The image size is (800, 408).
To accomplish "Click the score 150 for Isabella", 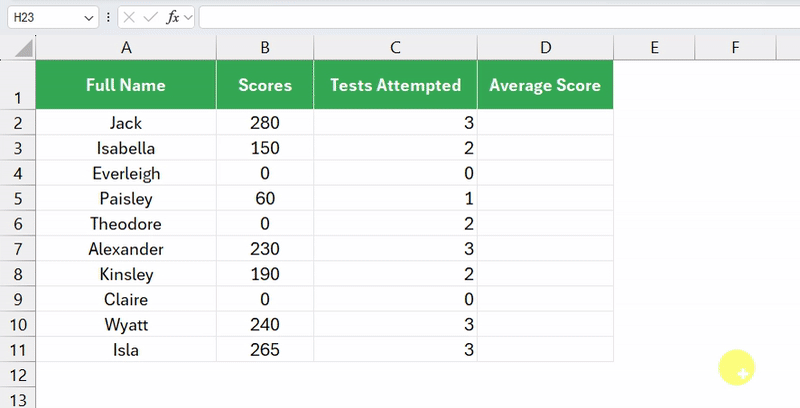I will (265, 148).
